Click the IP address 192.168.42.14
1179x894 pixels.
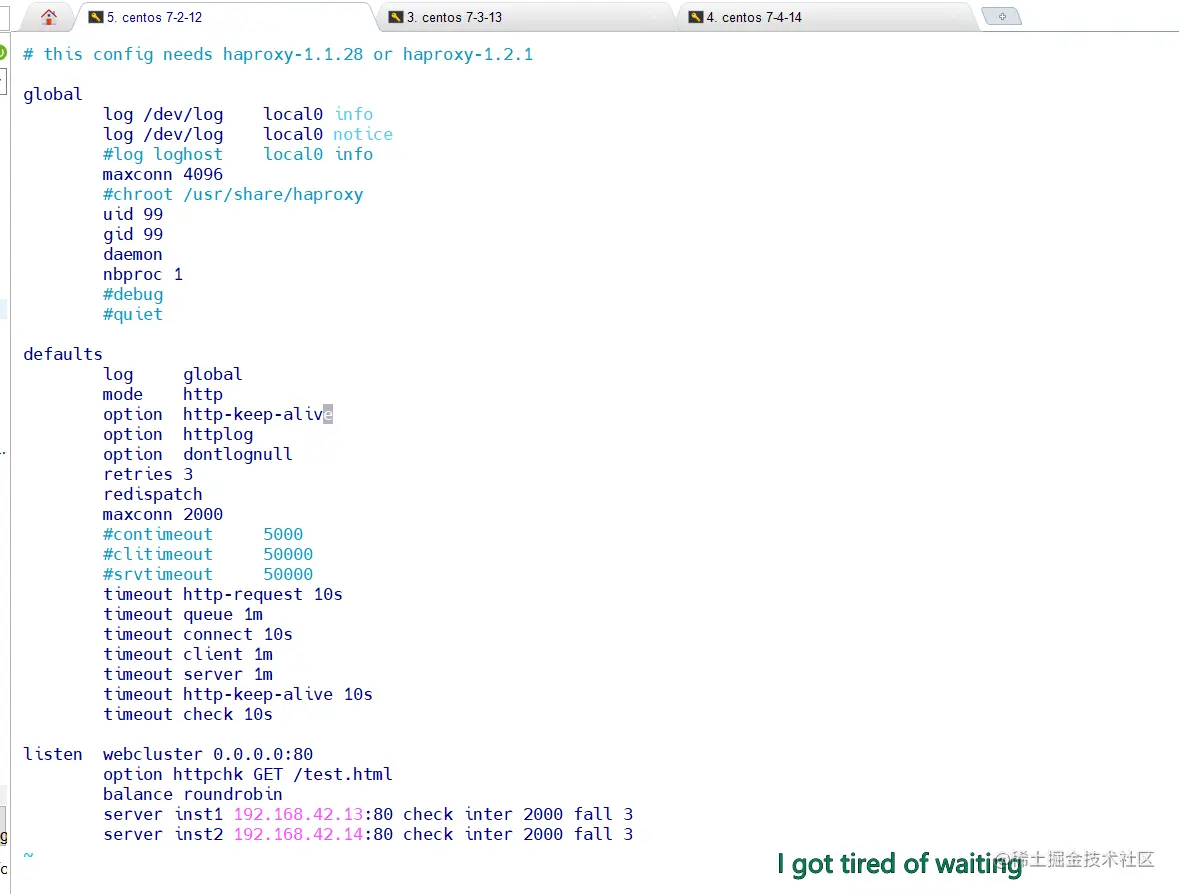pos(299,835)
